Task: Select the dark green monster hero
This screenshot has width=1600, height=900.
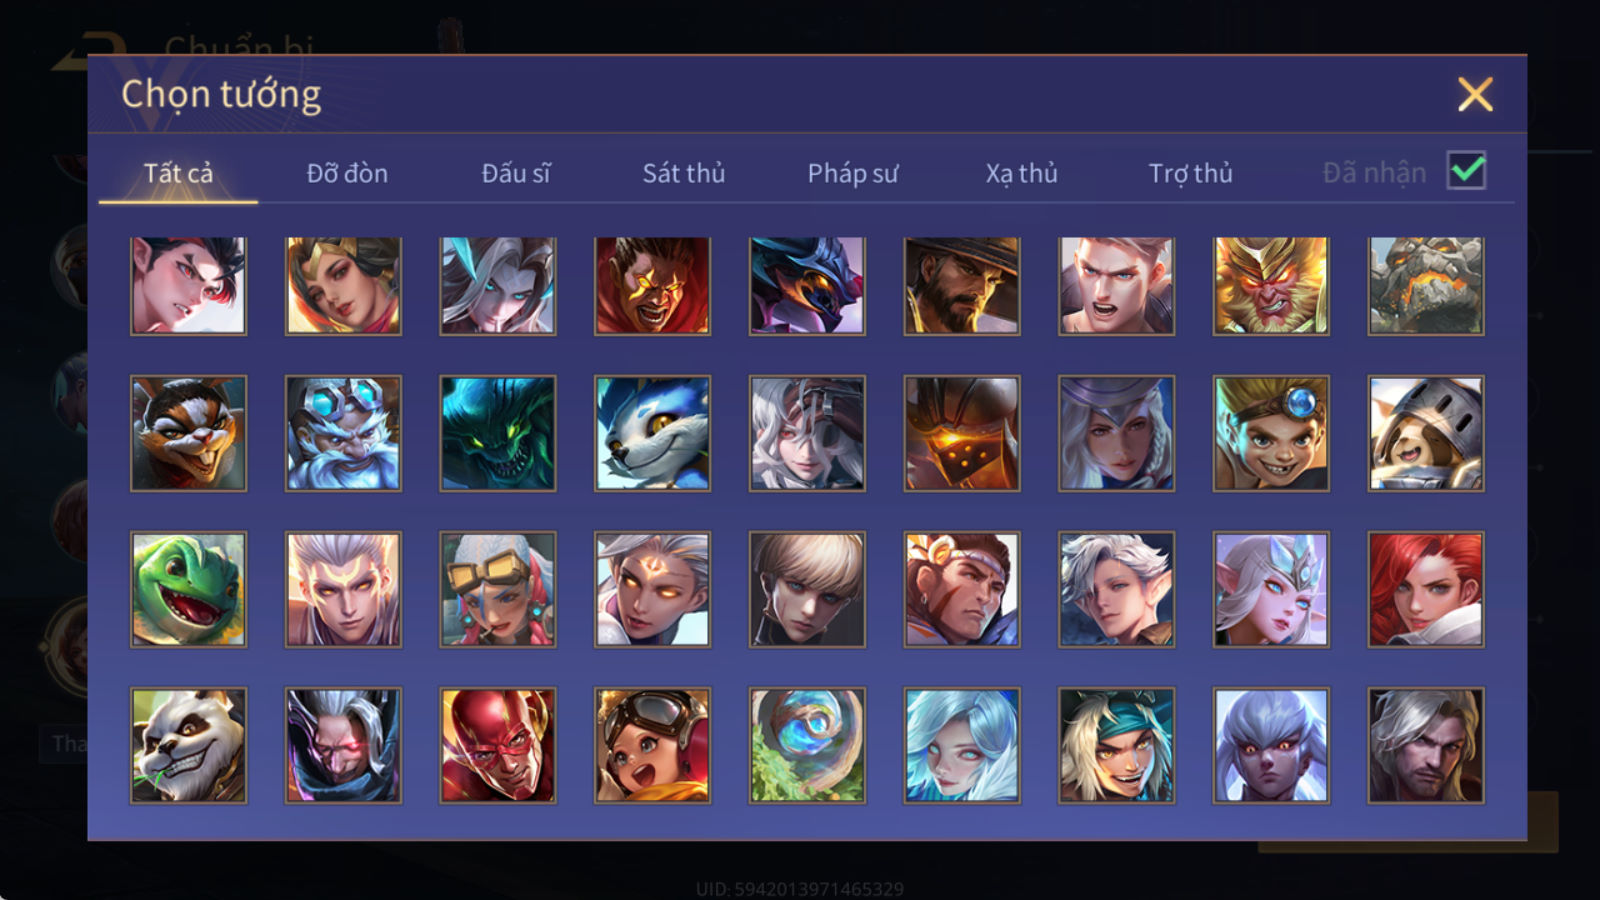Action: pos(498,433)
